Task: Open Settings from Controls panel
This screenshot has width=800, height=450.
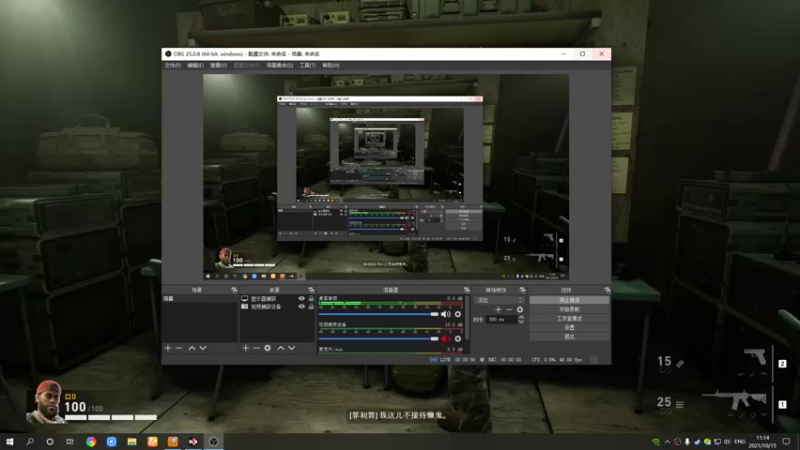Action: [569, 328]
